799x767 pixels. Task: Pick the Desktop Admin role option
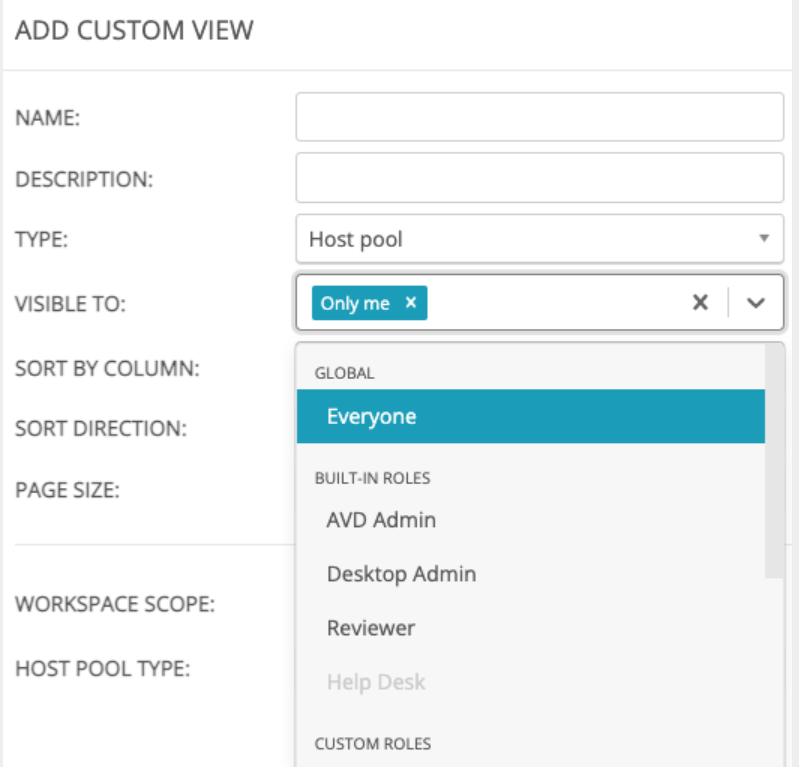point(401,574)
